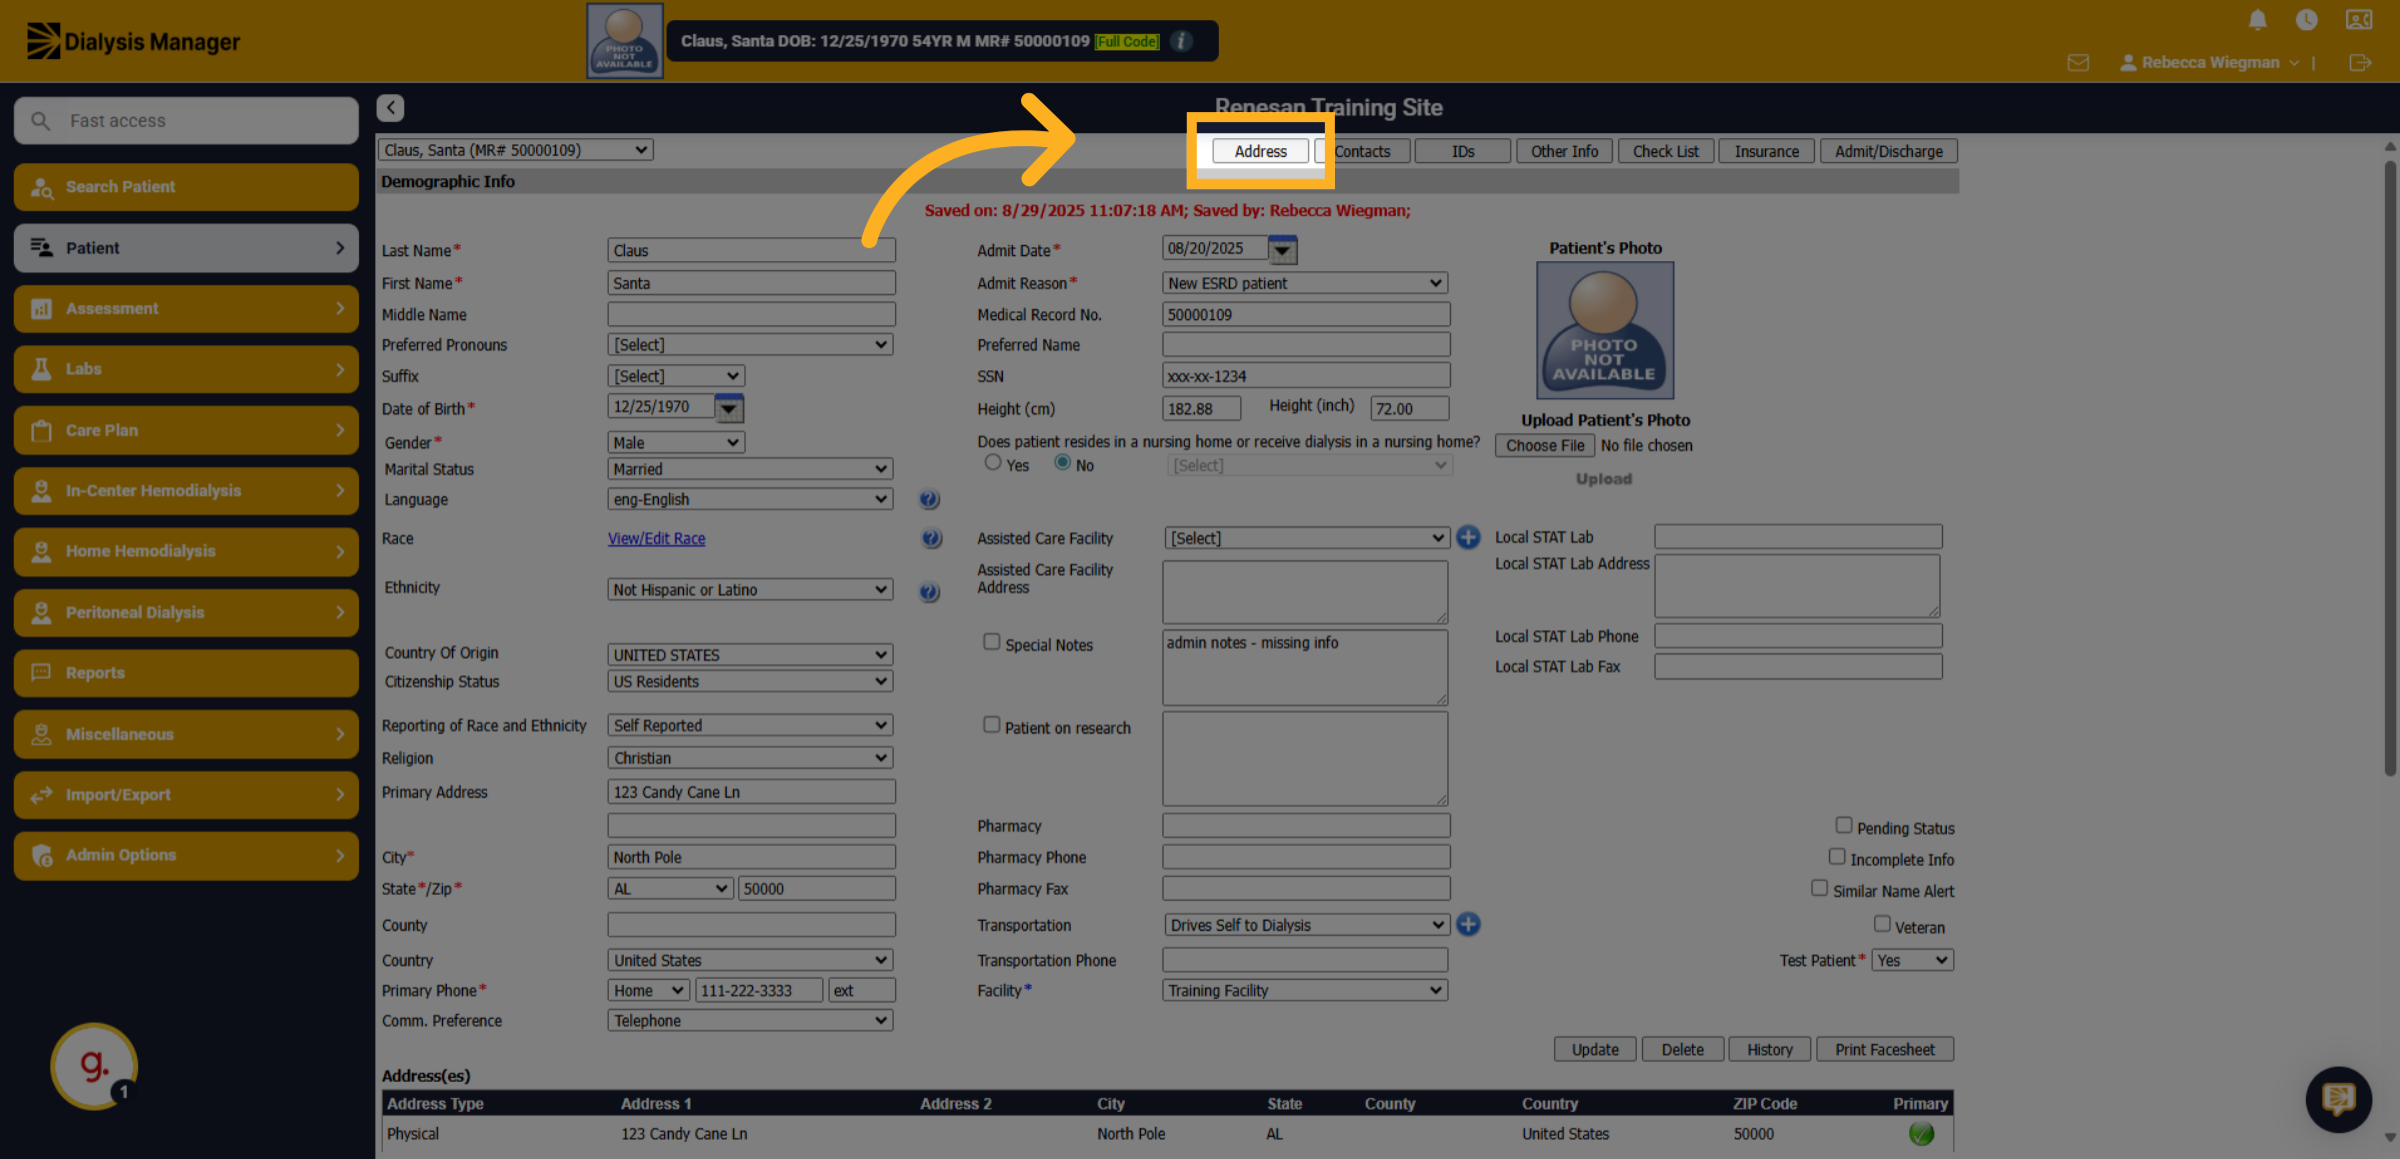The width and height of the screenshot is (2400, 1159).
Task: Open the Admit Reason dropdown
Action: (x=1305, y=283)
